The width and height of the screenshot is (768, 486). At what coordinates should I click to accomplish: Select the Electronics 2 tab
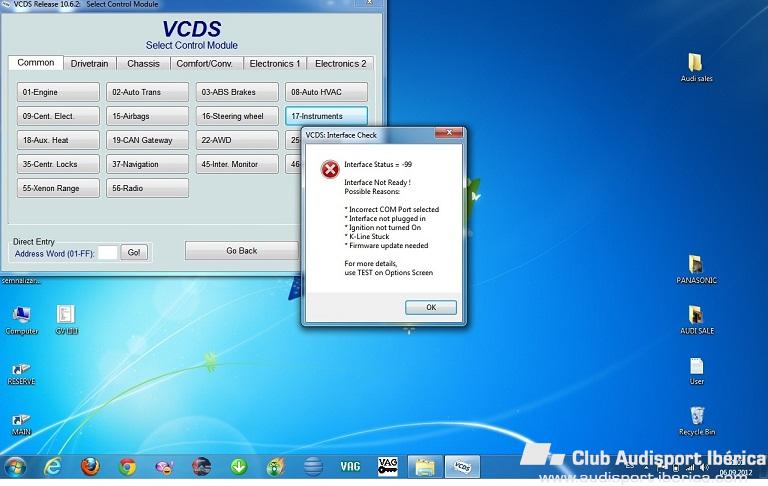[340, 64]
